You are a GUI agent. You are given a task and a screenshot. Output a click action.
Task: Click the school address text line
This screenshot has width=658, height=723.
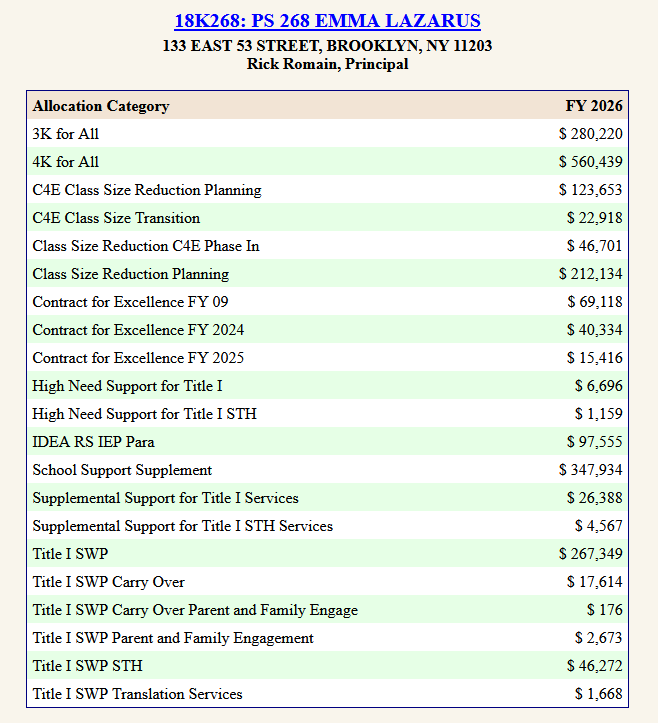327,46
